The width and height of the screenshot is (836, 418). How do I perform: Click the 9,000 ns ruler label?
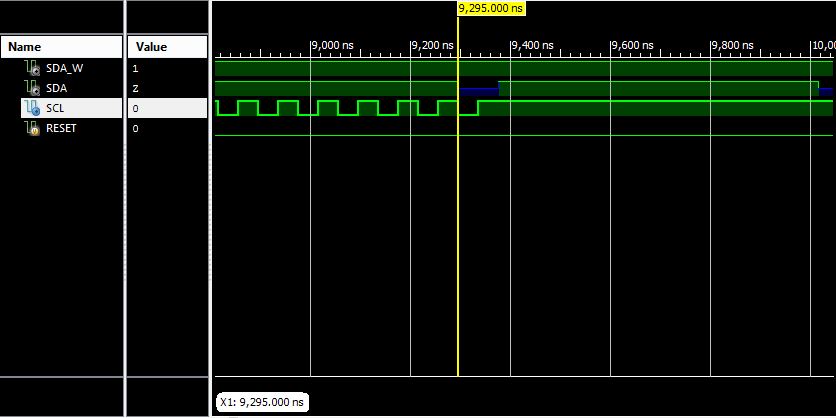(x=333, y=45)
